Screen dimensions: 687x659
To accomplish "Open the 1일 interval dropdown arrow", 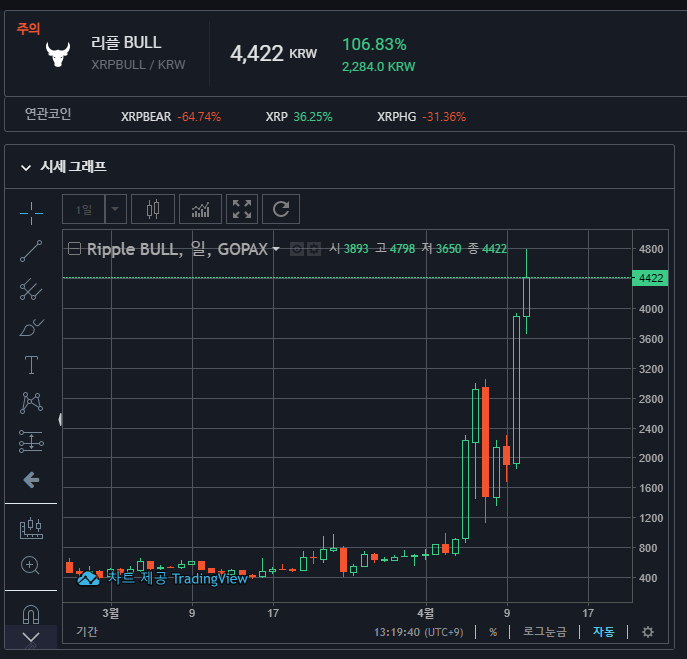I will [115, 209].
